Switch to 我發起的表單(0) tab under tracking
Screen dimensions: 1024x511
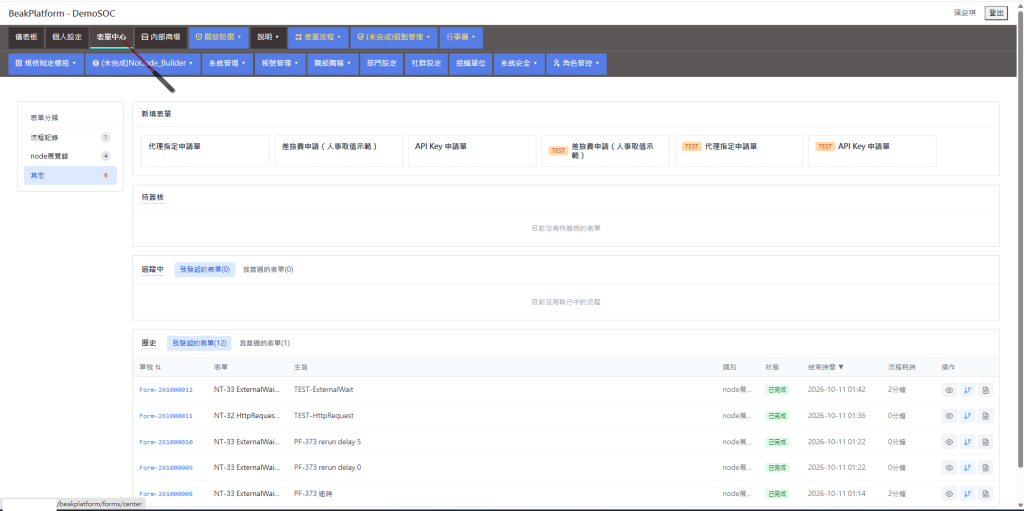coord(204,269)
